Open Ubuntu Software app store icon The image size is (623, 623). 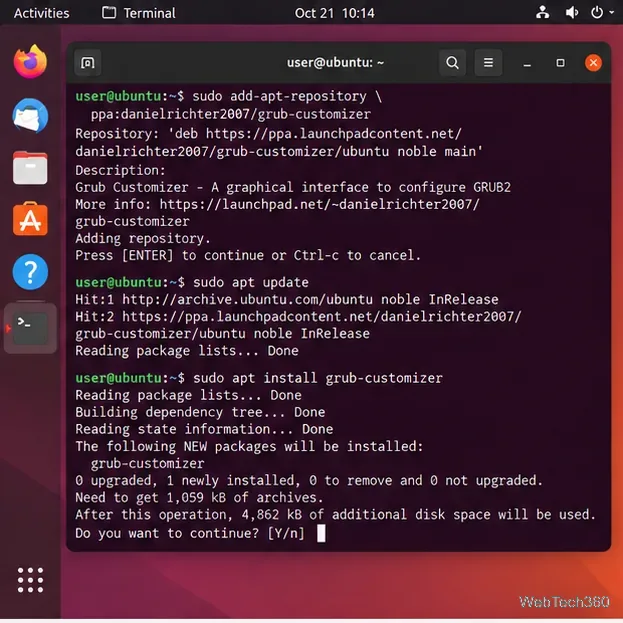[x=30, y=219]
